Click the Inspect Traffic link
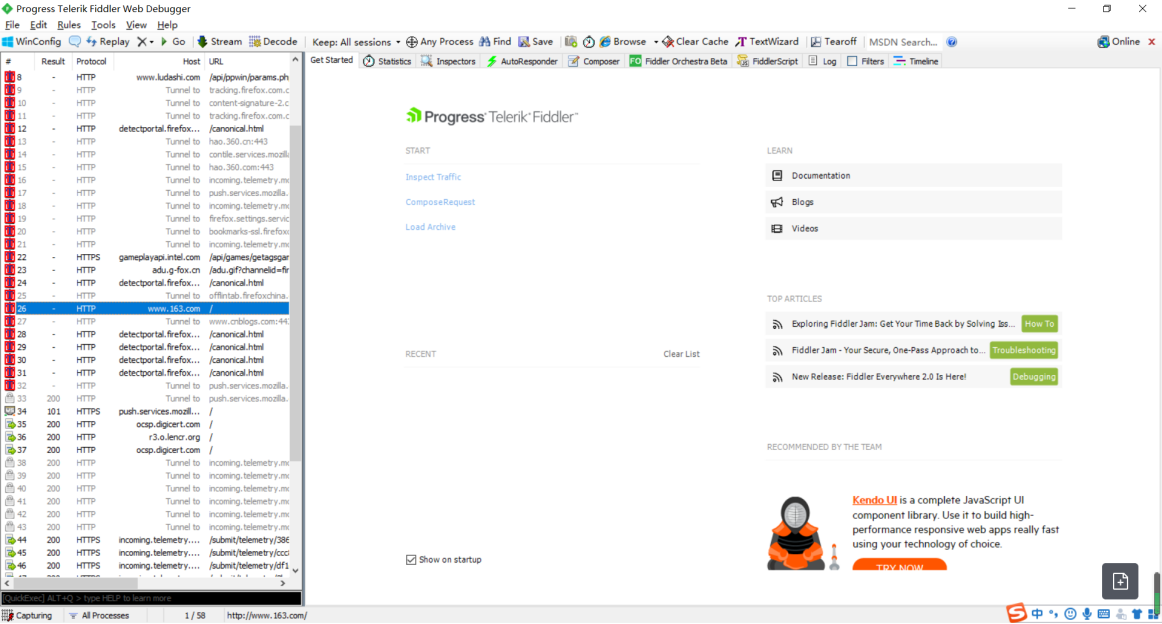Image resolution: width=1162 pixels, height=624 pixels. click(433, 177)
